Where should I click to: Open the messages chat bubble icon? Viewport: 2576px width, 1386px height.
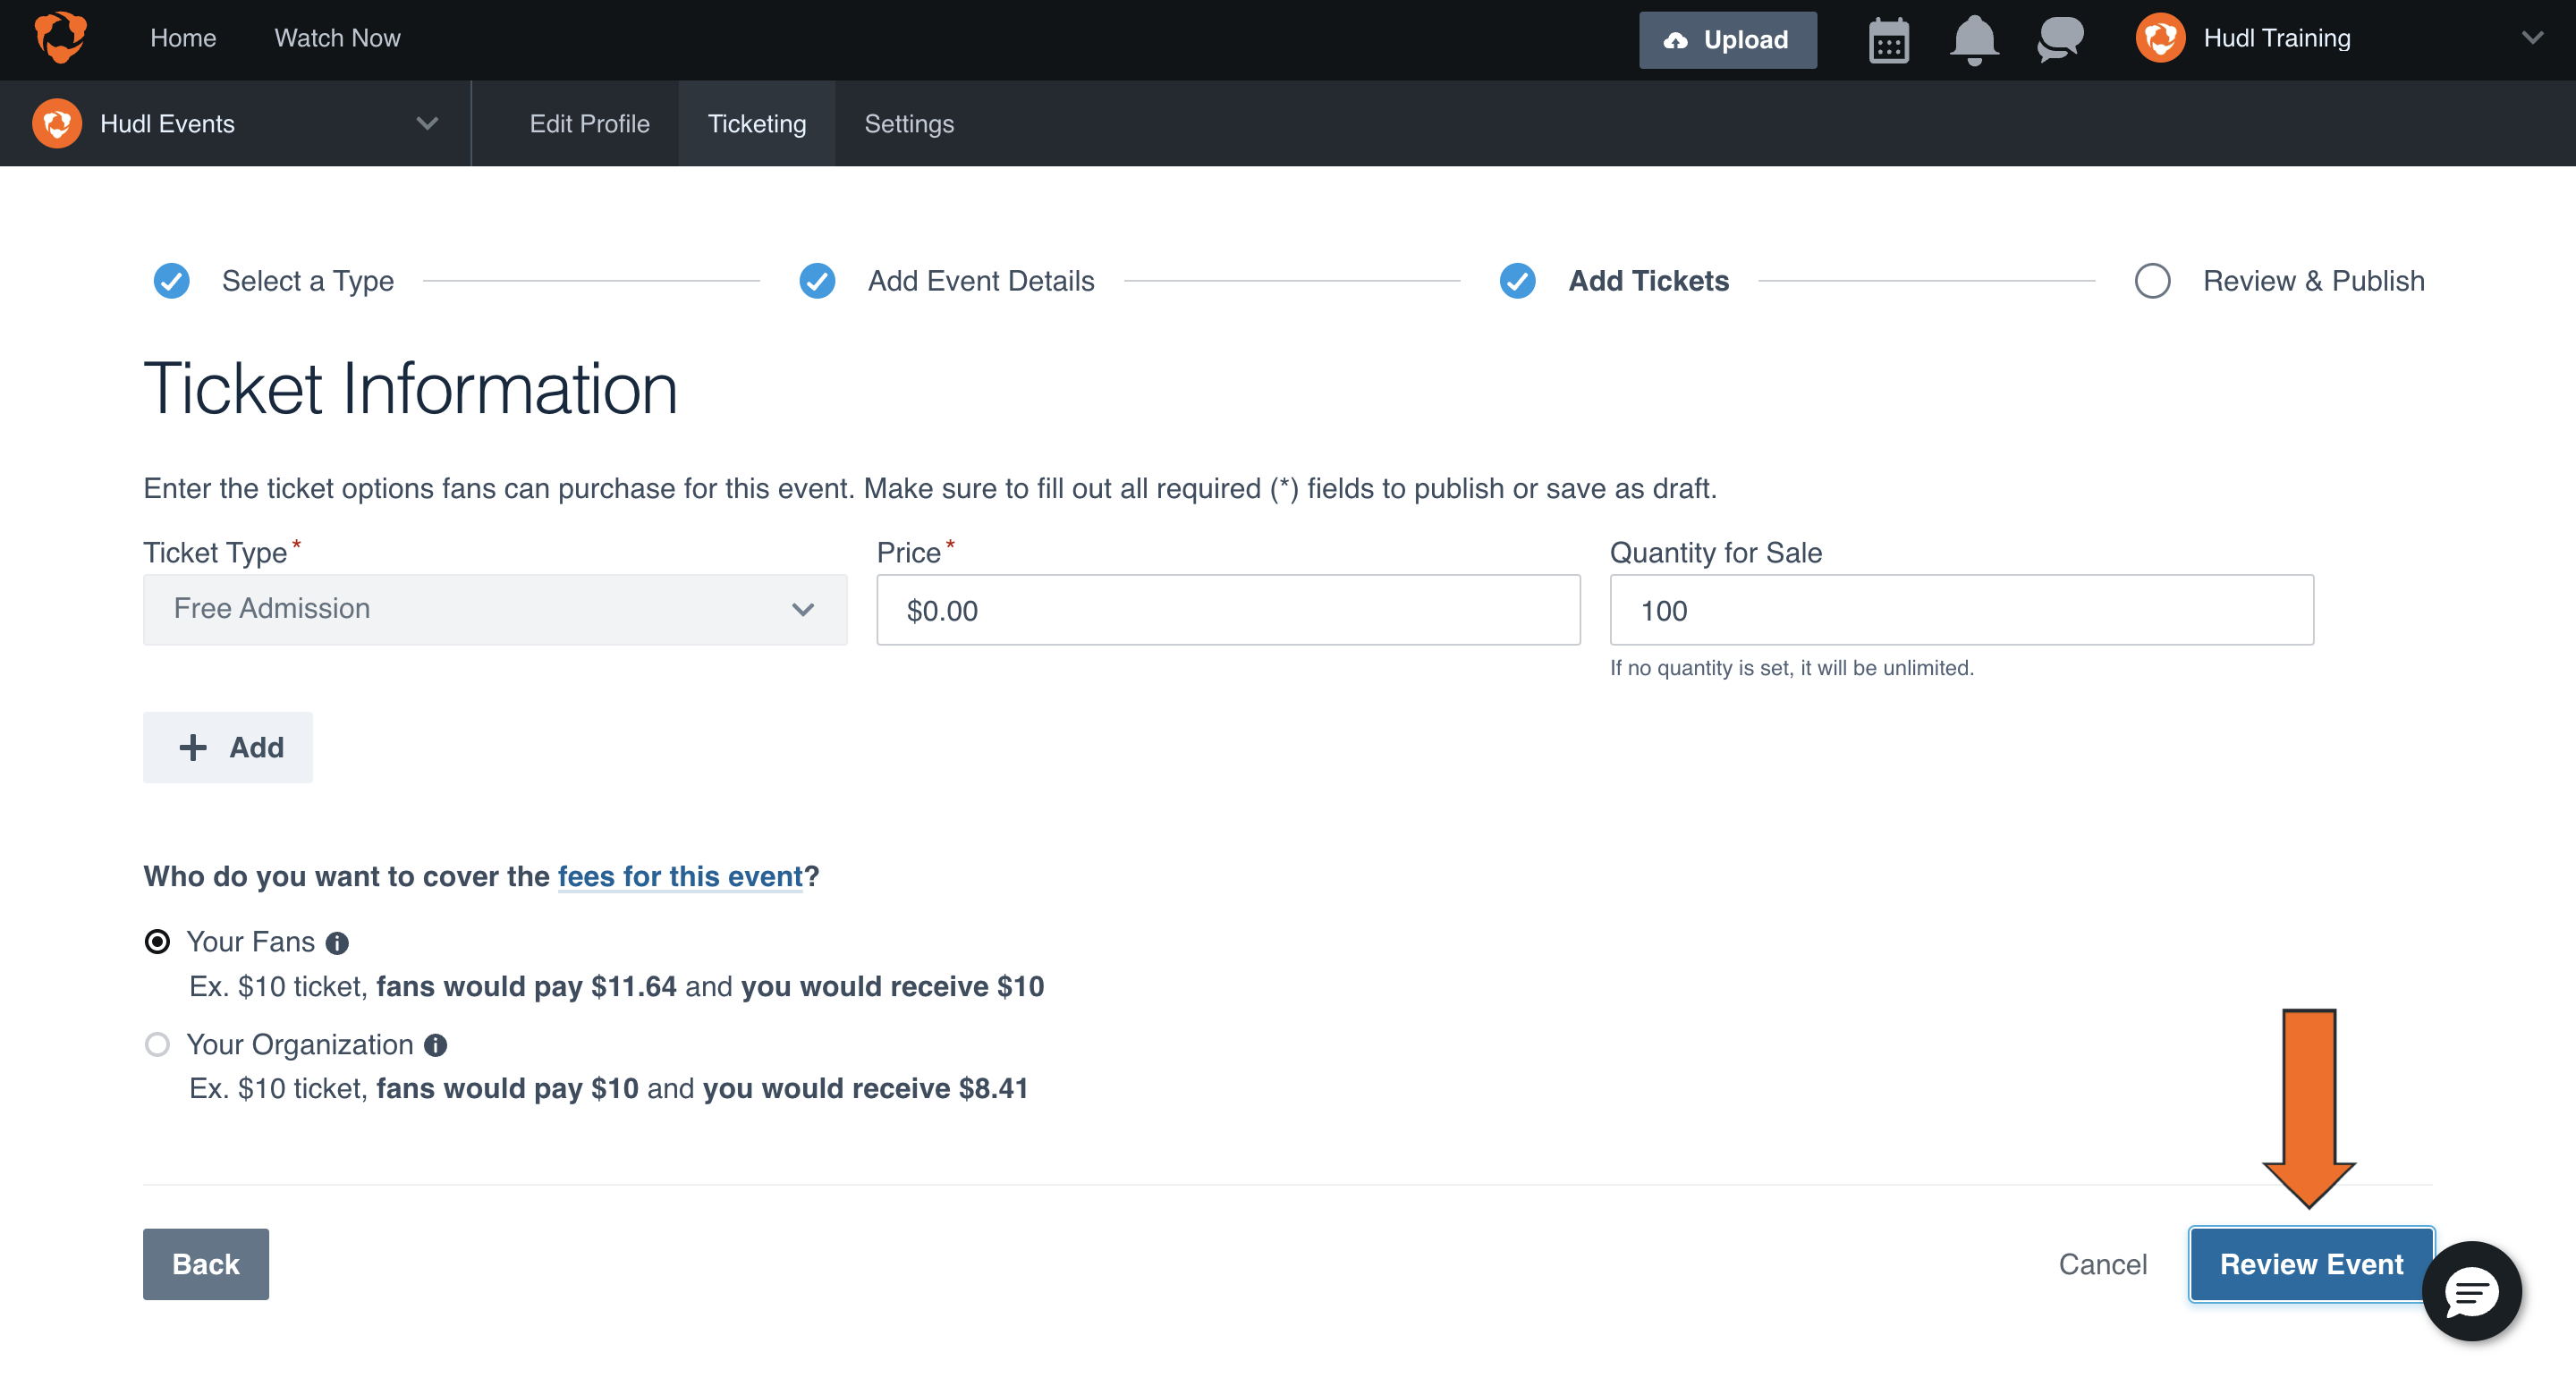pos(2060,40)
